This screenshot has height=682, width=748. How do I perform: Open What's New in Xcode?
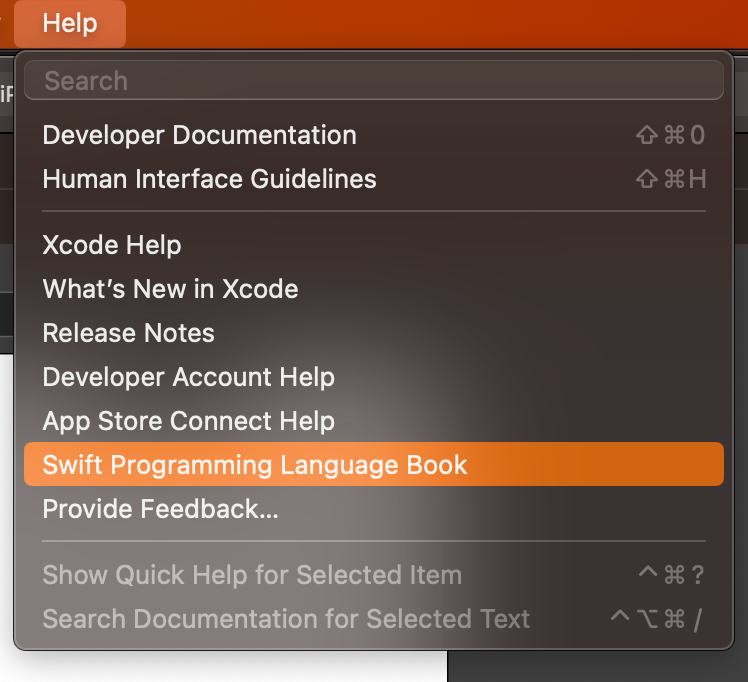click(374, 289)
